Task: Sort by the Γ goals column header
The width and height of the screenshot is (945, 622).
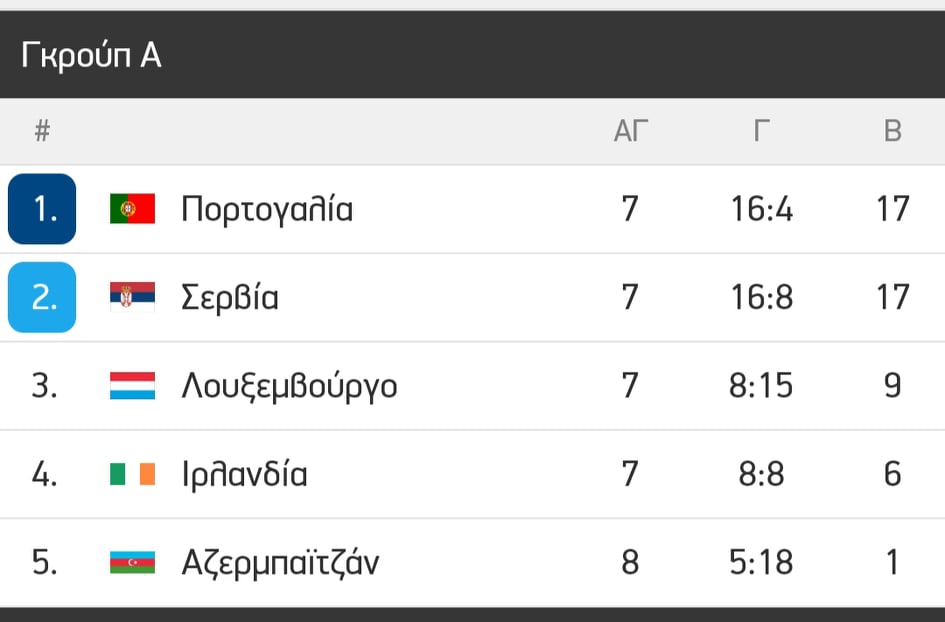Action: tap(762, 131)
